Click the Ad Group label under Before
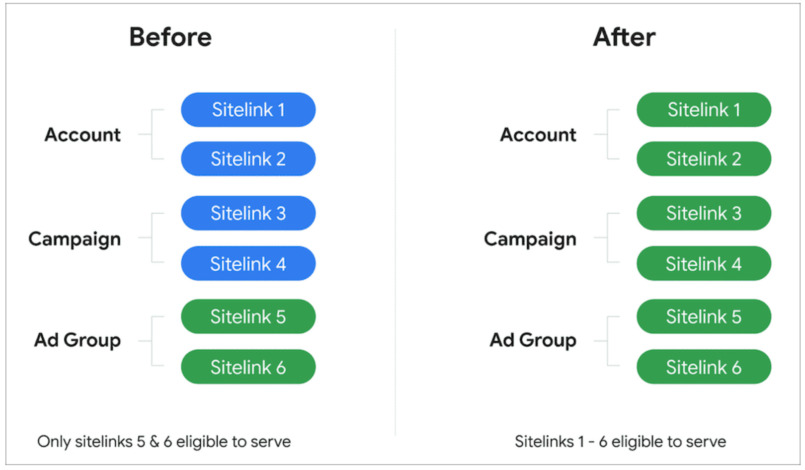 (77, 341)
